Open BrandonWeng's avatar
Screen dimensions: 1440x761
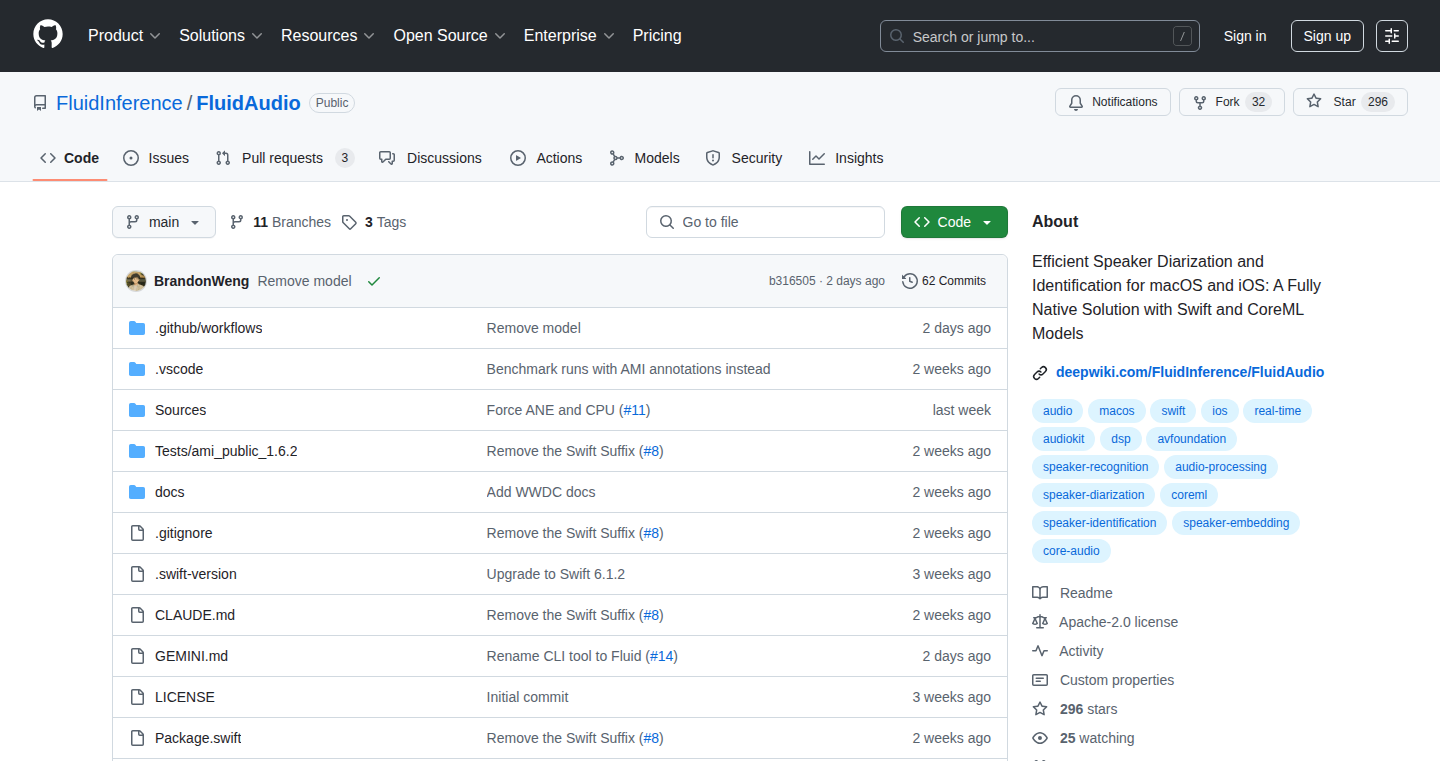pyautogui.click(x=136, y=281)
